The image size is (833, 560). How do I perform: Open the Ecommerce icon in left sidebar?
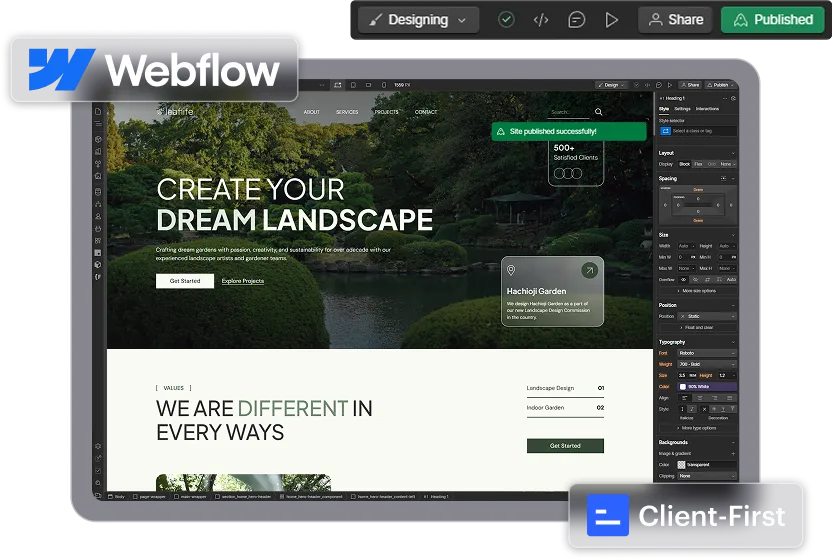point(98,228)
